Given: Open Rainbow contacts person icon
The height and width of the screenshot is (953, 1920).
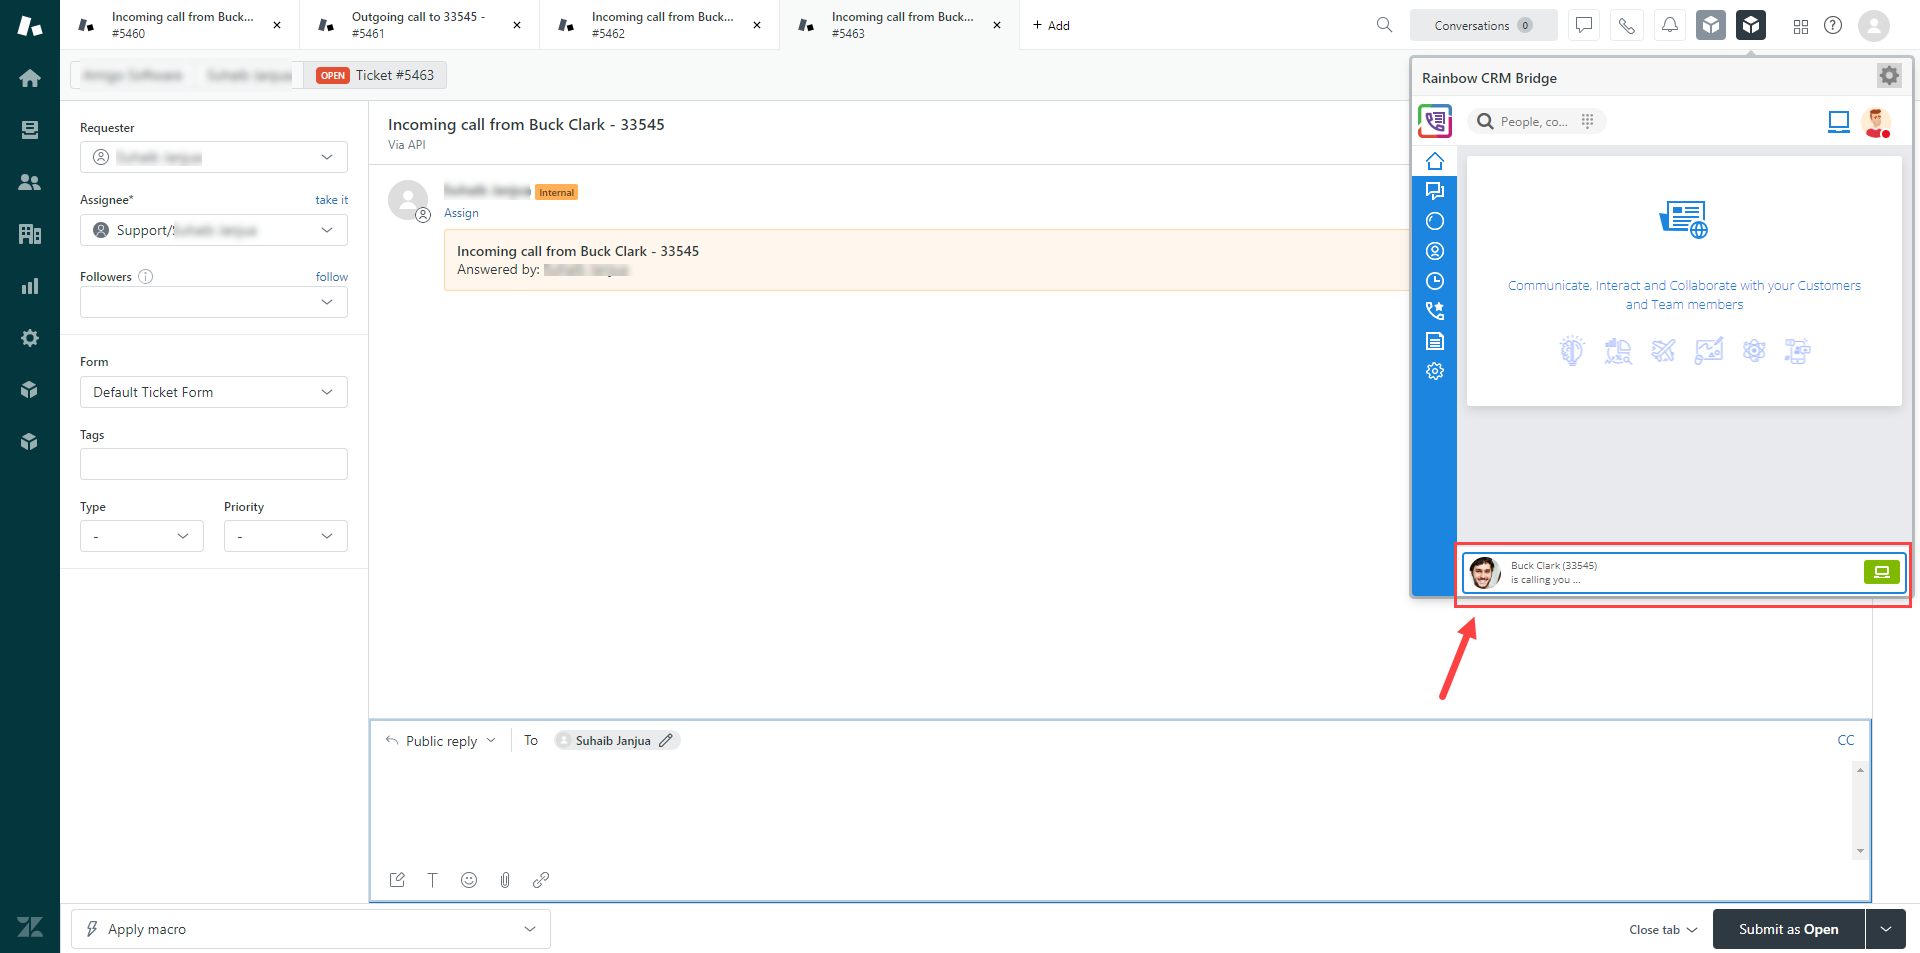Looking at the screenshot, I should (x=1435, y=251).
